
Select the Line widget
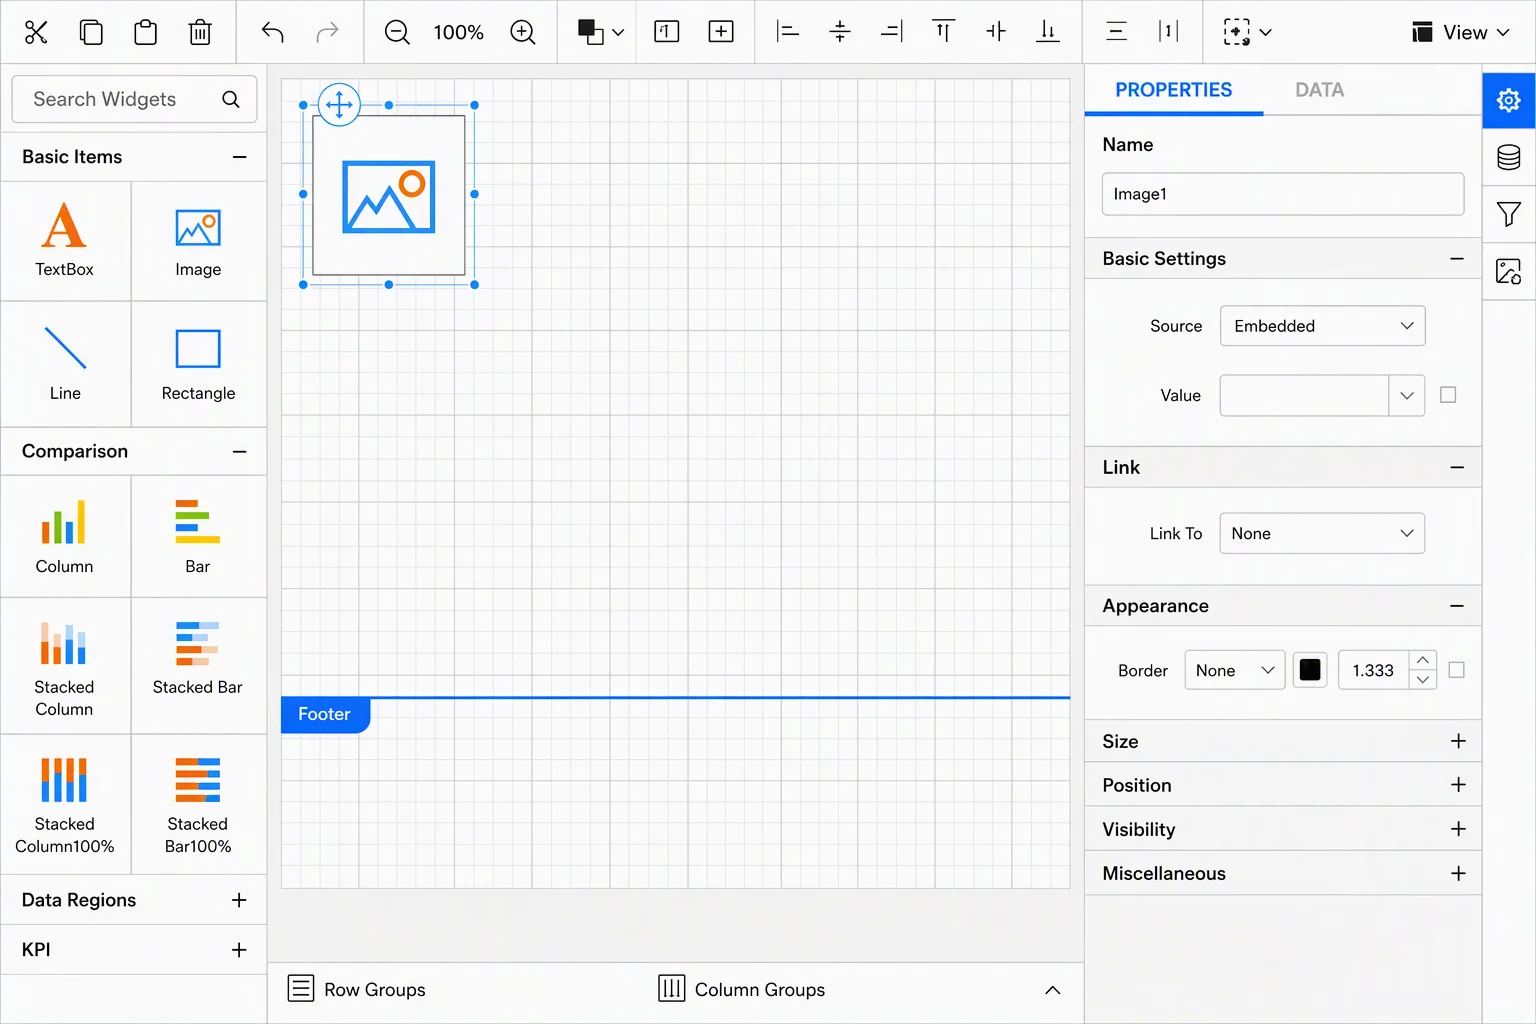[x=65, y=364]
